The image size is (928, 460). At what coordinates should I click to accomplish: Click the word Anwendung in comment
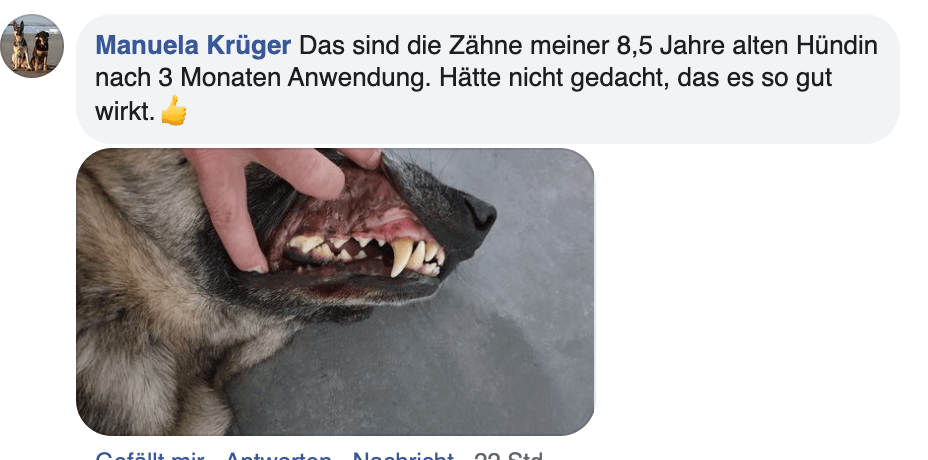click(x=360, y=78)
